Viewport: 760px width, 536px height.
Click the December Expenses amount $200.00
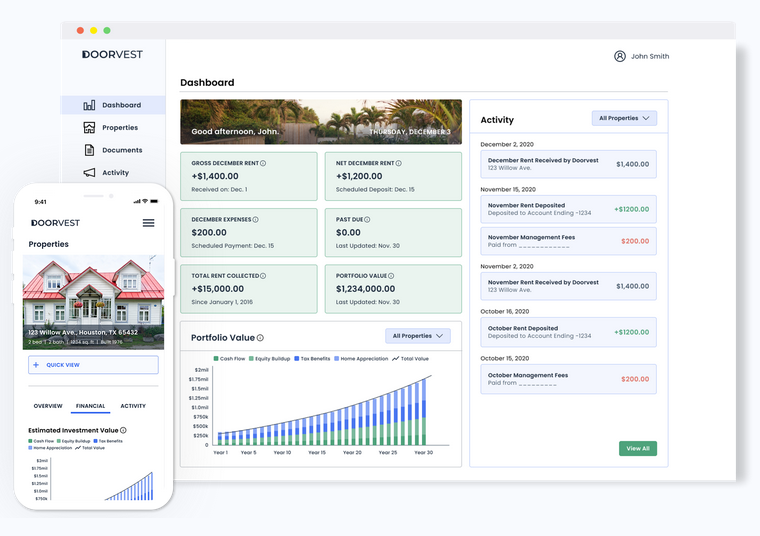point(209,233)
